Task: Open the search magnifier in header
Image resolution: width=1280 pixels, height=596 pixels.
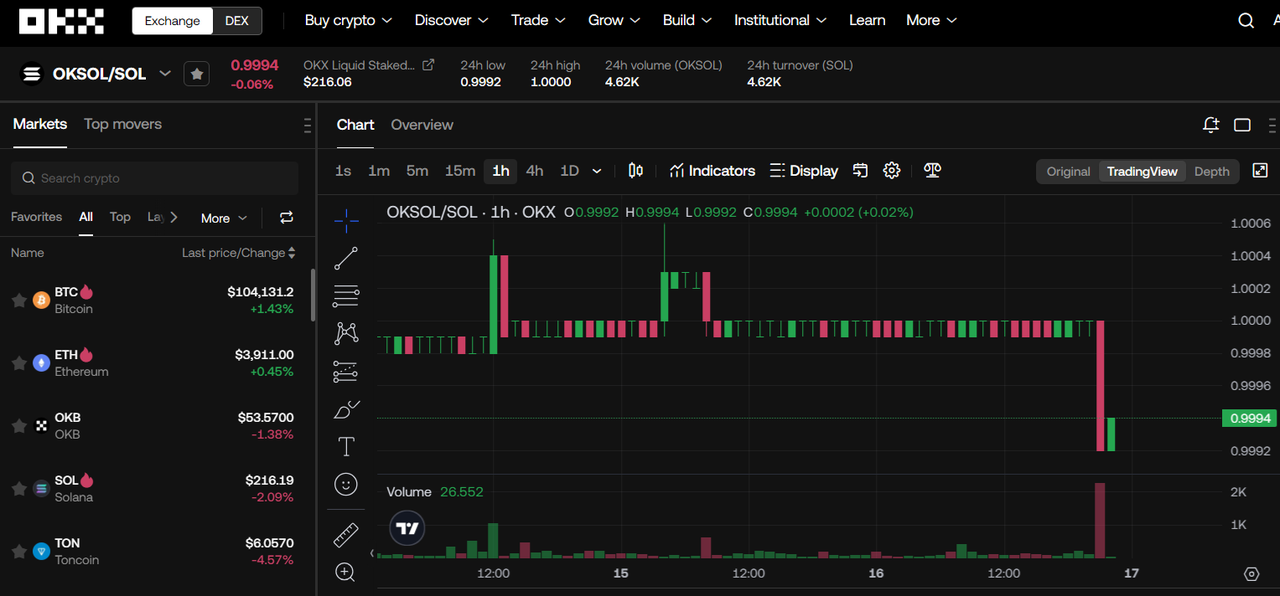Action: pos(1246,20)
